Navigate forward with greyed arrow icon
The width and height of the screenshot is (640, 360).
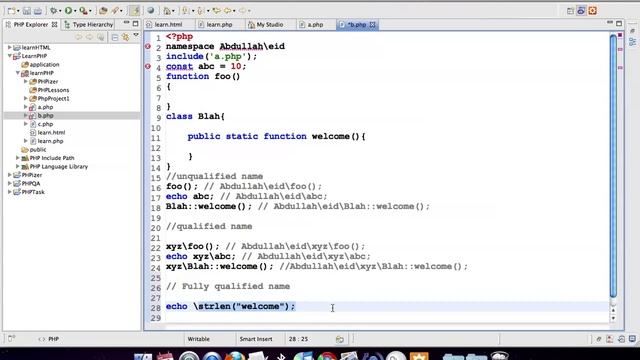click(242, 11)
